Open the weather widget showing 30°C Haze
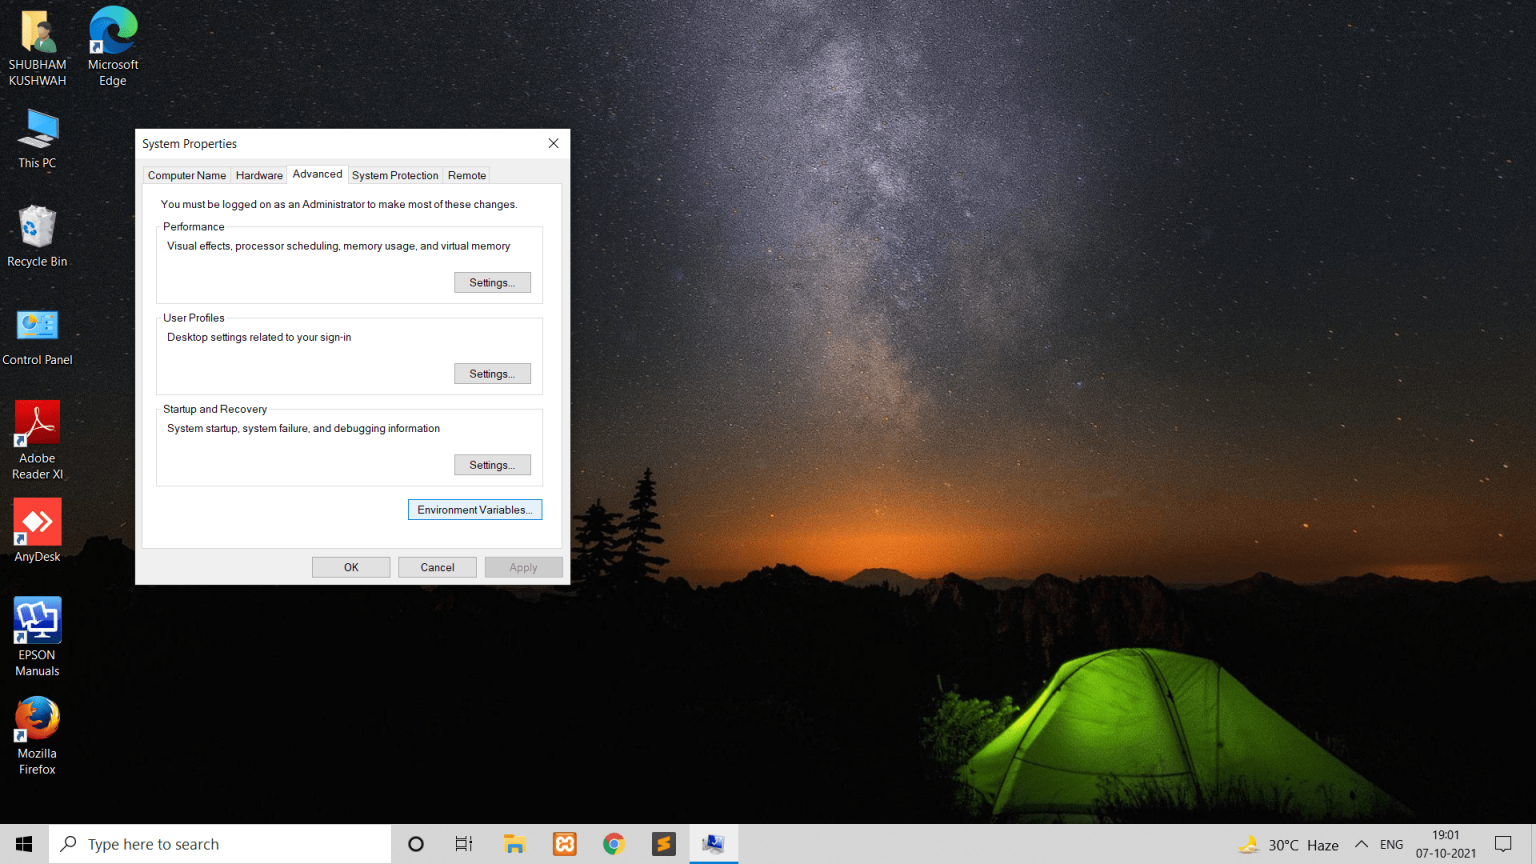 click(1289, 845)
